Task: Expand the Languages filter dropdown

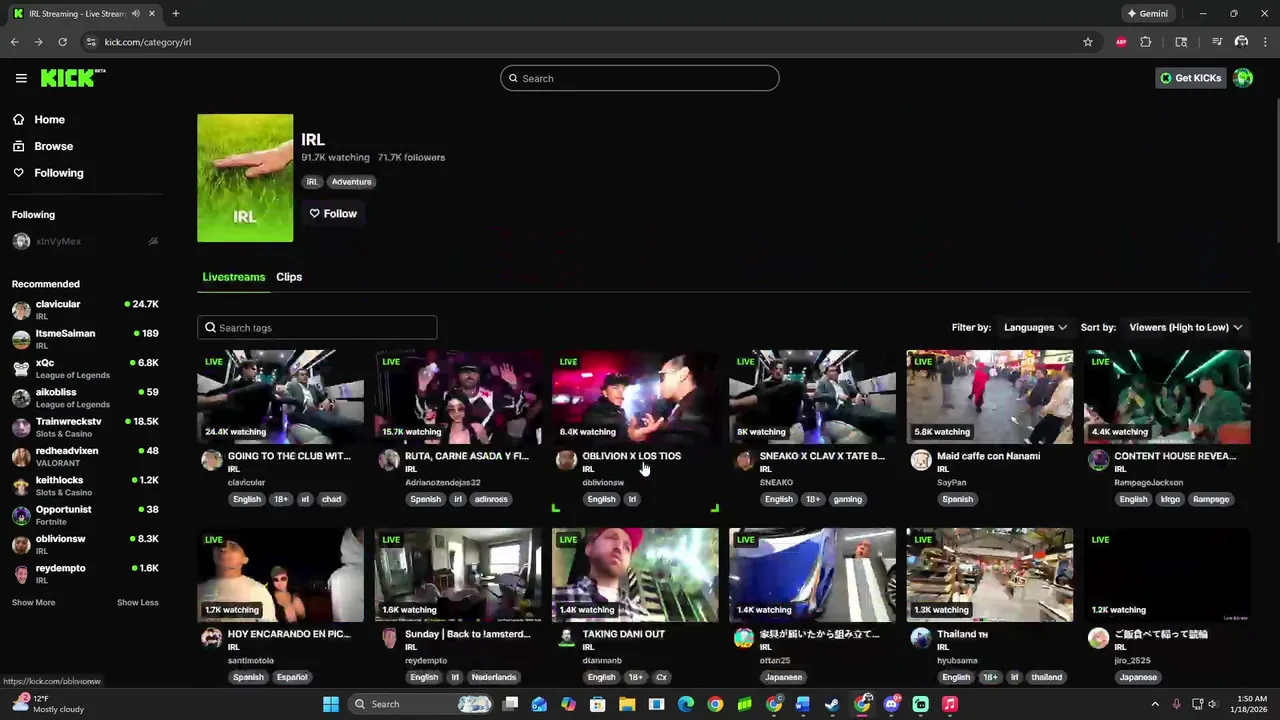Action: click(x=1035, y=327)
